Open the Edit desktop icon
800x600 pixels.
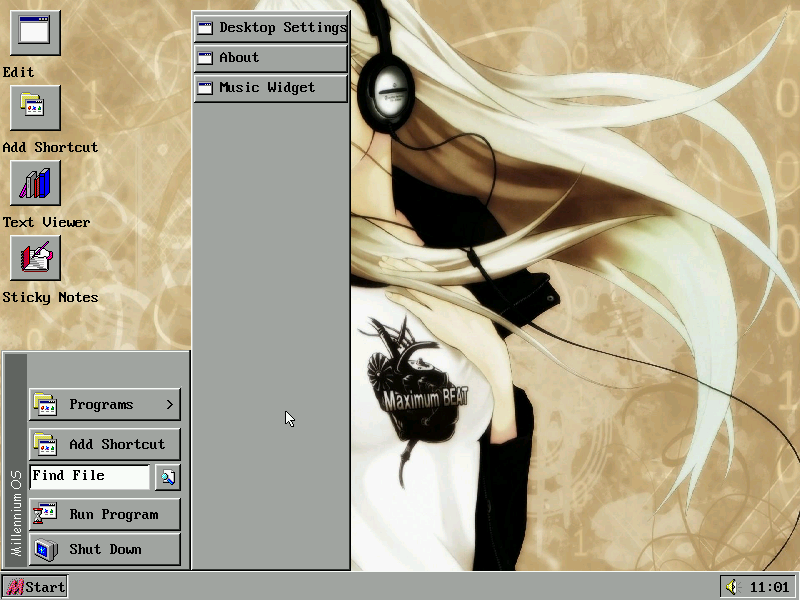pos(35,33)
